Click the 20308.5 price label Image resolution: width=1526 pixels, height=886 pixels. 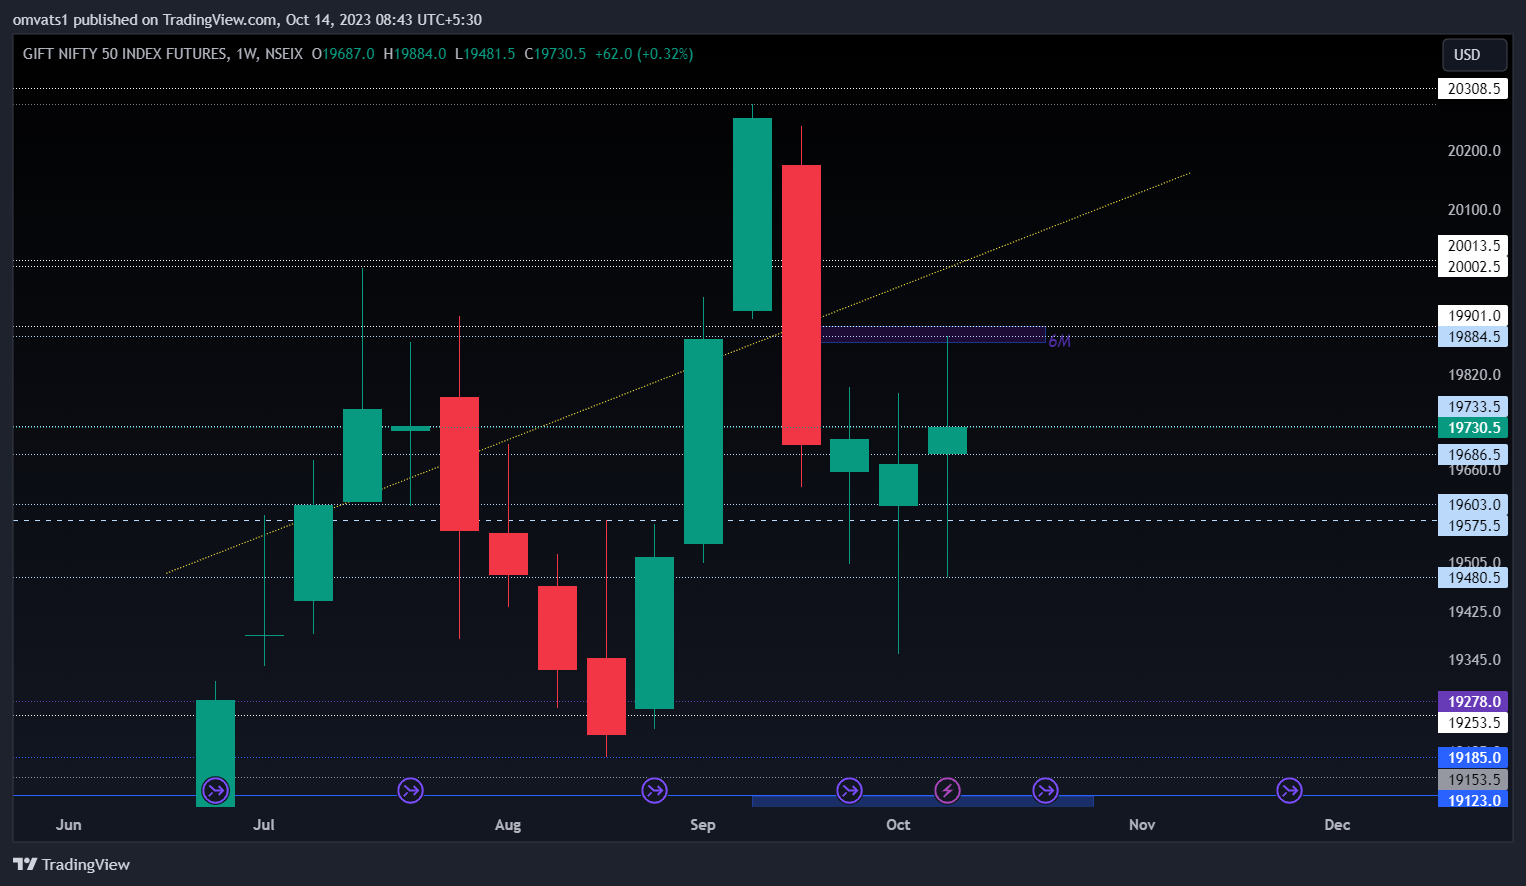pyautogui.click(x=1473, y=89)
